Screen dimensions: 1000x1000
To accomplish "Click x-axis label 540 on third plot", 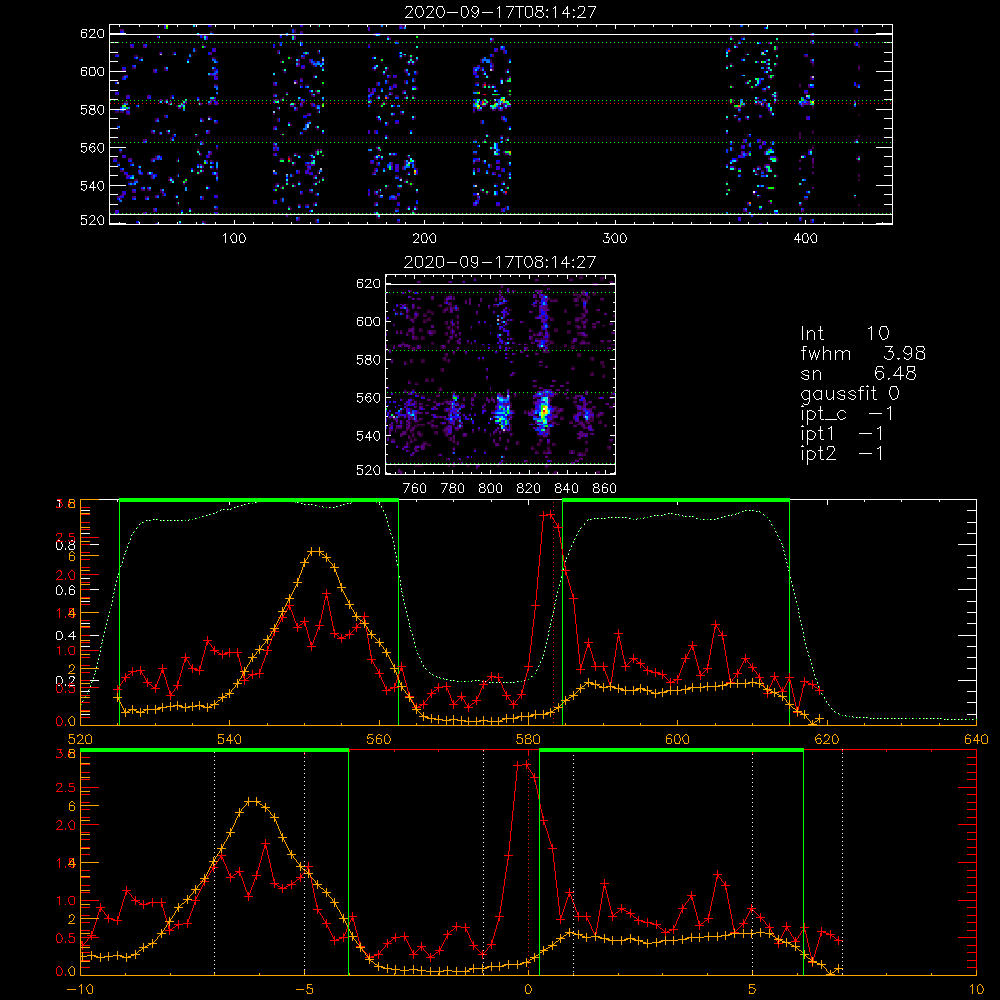I will pos(230,739).
